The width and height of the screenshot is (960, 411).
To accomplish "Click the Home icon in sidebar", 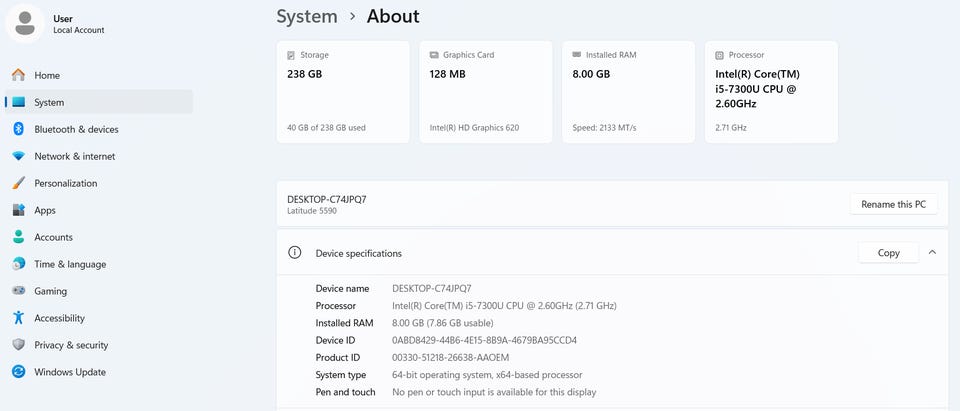I will pos(18,75).
